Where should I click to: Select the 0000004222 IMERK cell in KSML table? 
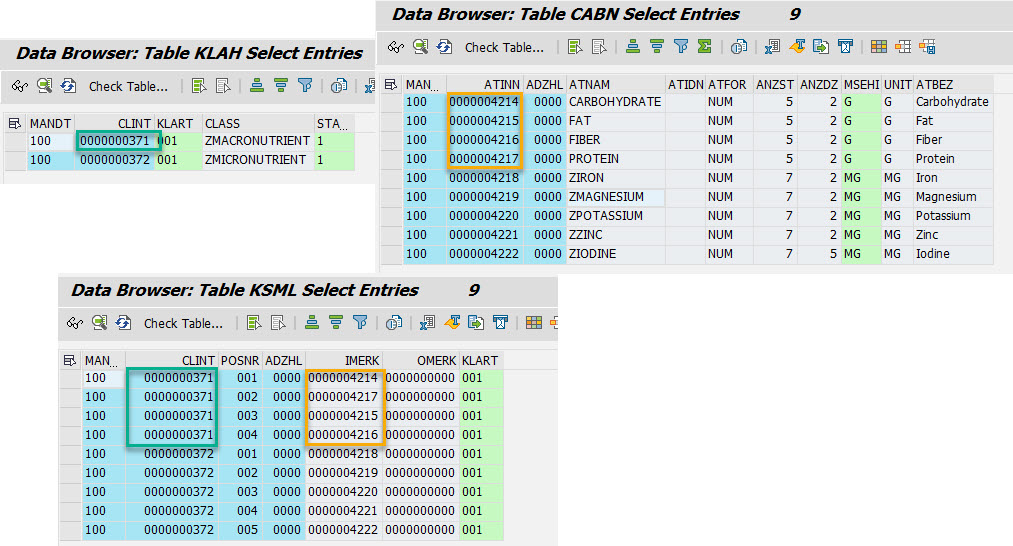click(x=344, y=530)
